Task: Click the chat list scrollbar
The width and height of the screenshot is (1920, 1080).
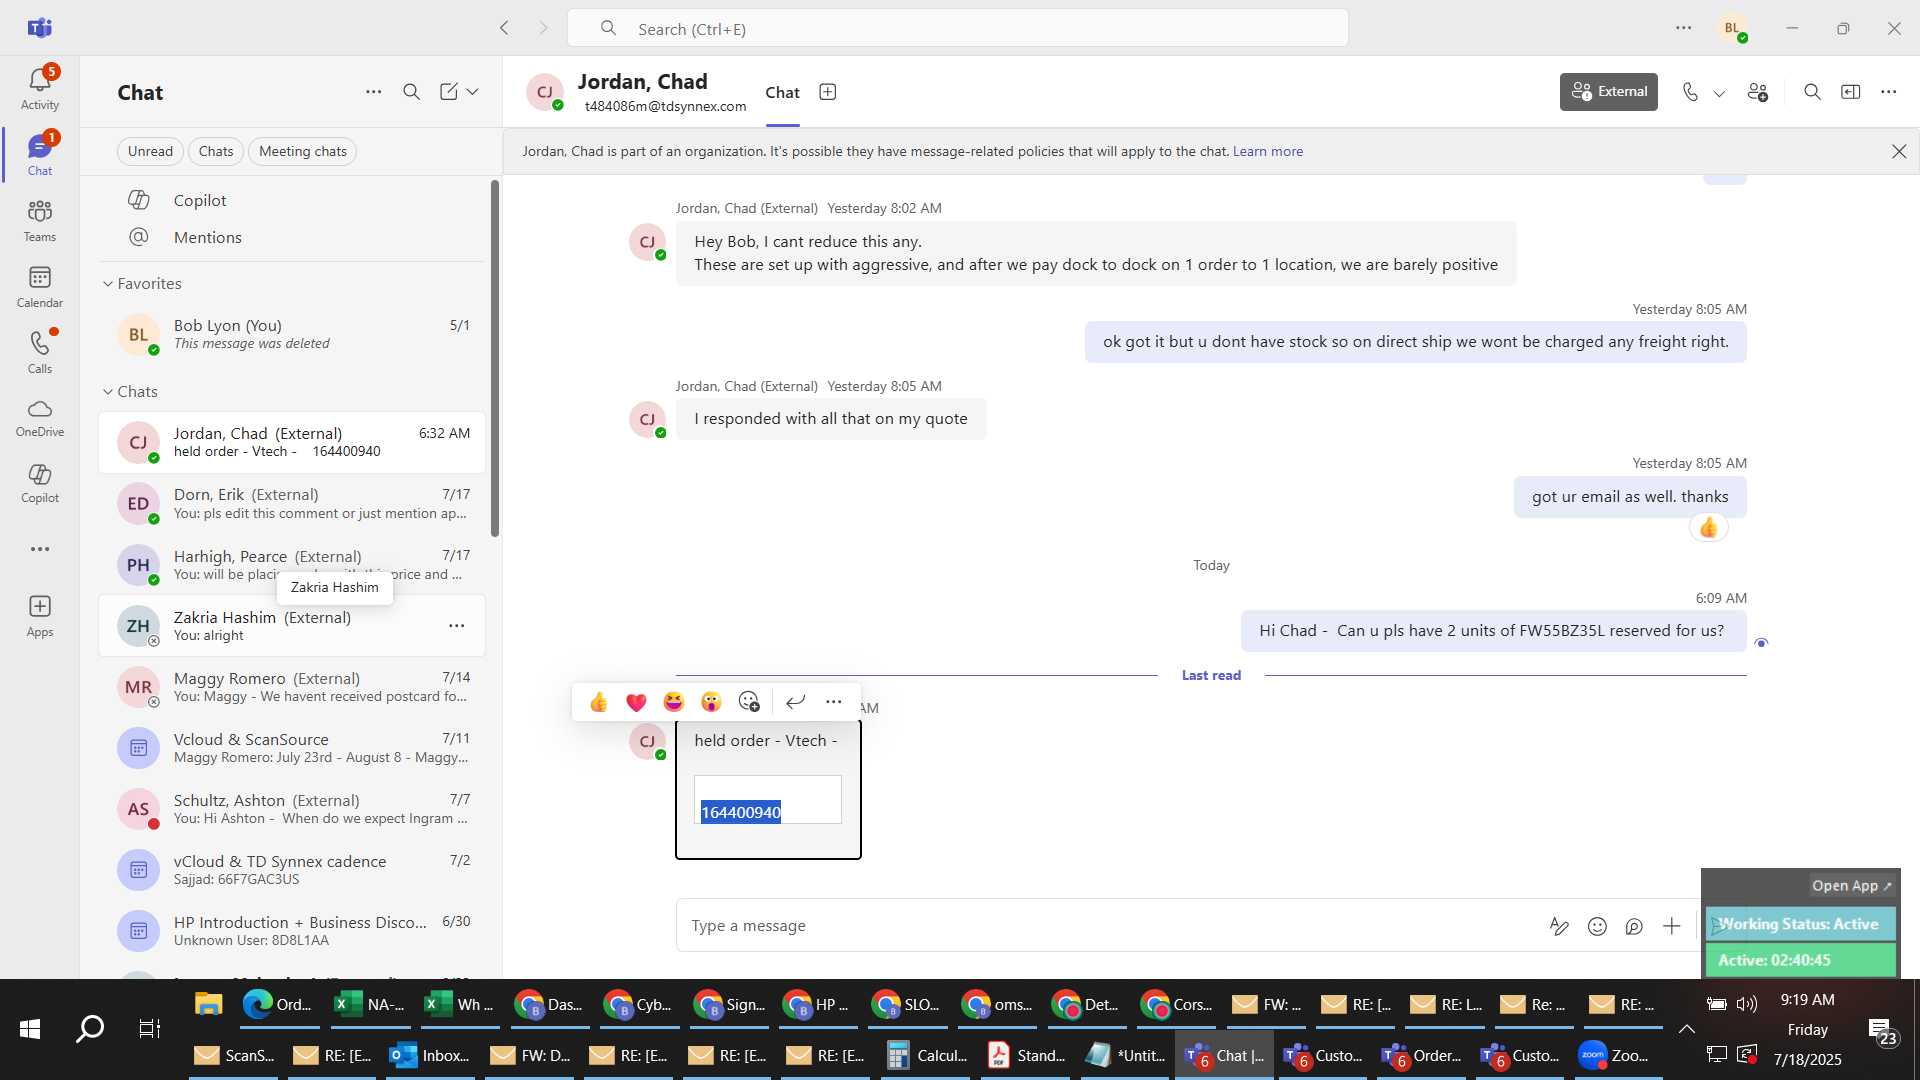Action: coord(494,358)
